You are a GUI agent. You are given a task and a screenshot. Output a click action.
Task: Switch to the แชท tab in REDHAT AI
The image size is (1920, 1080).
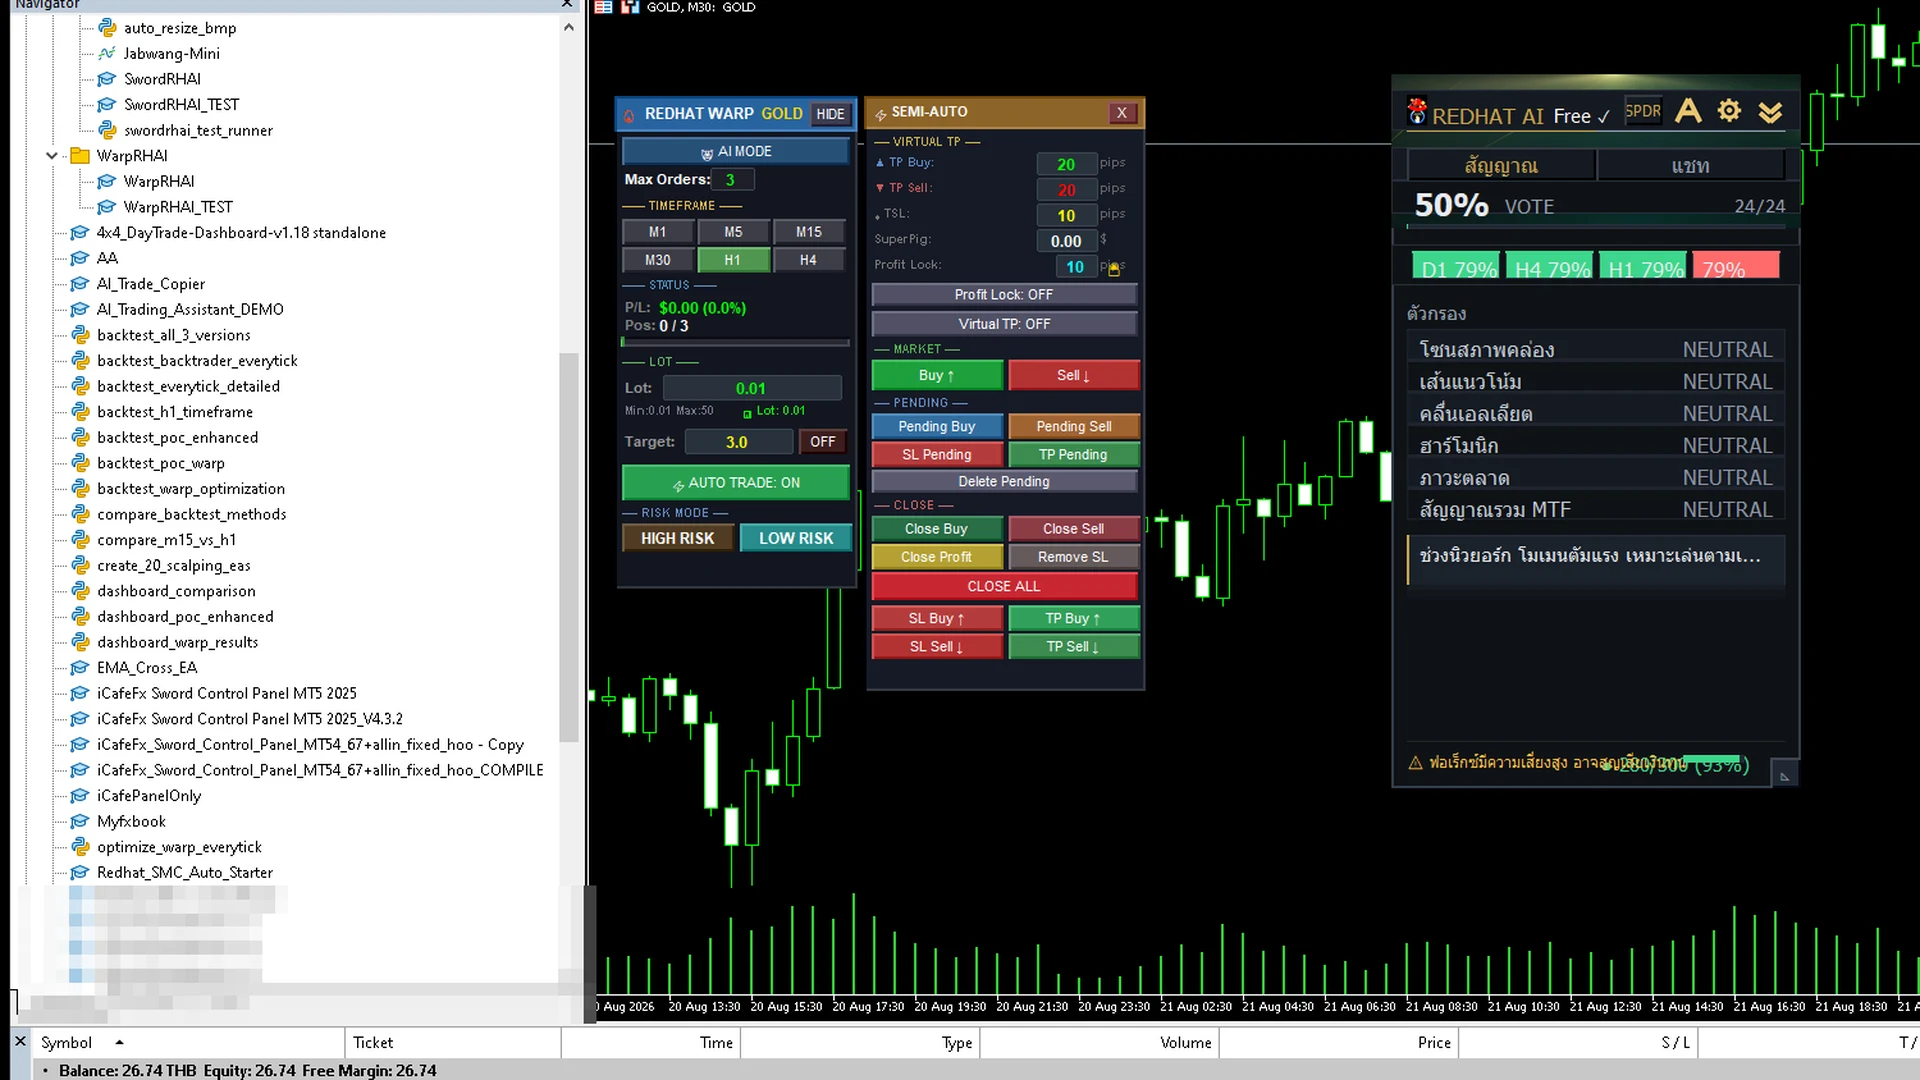[1690, 166]
